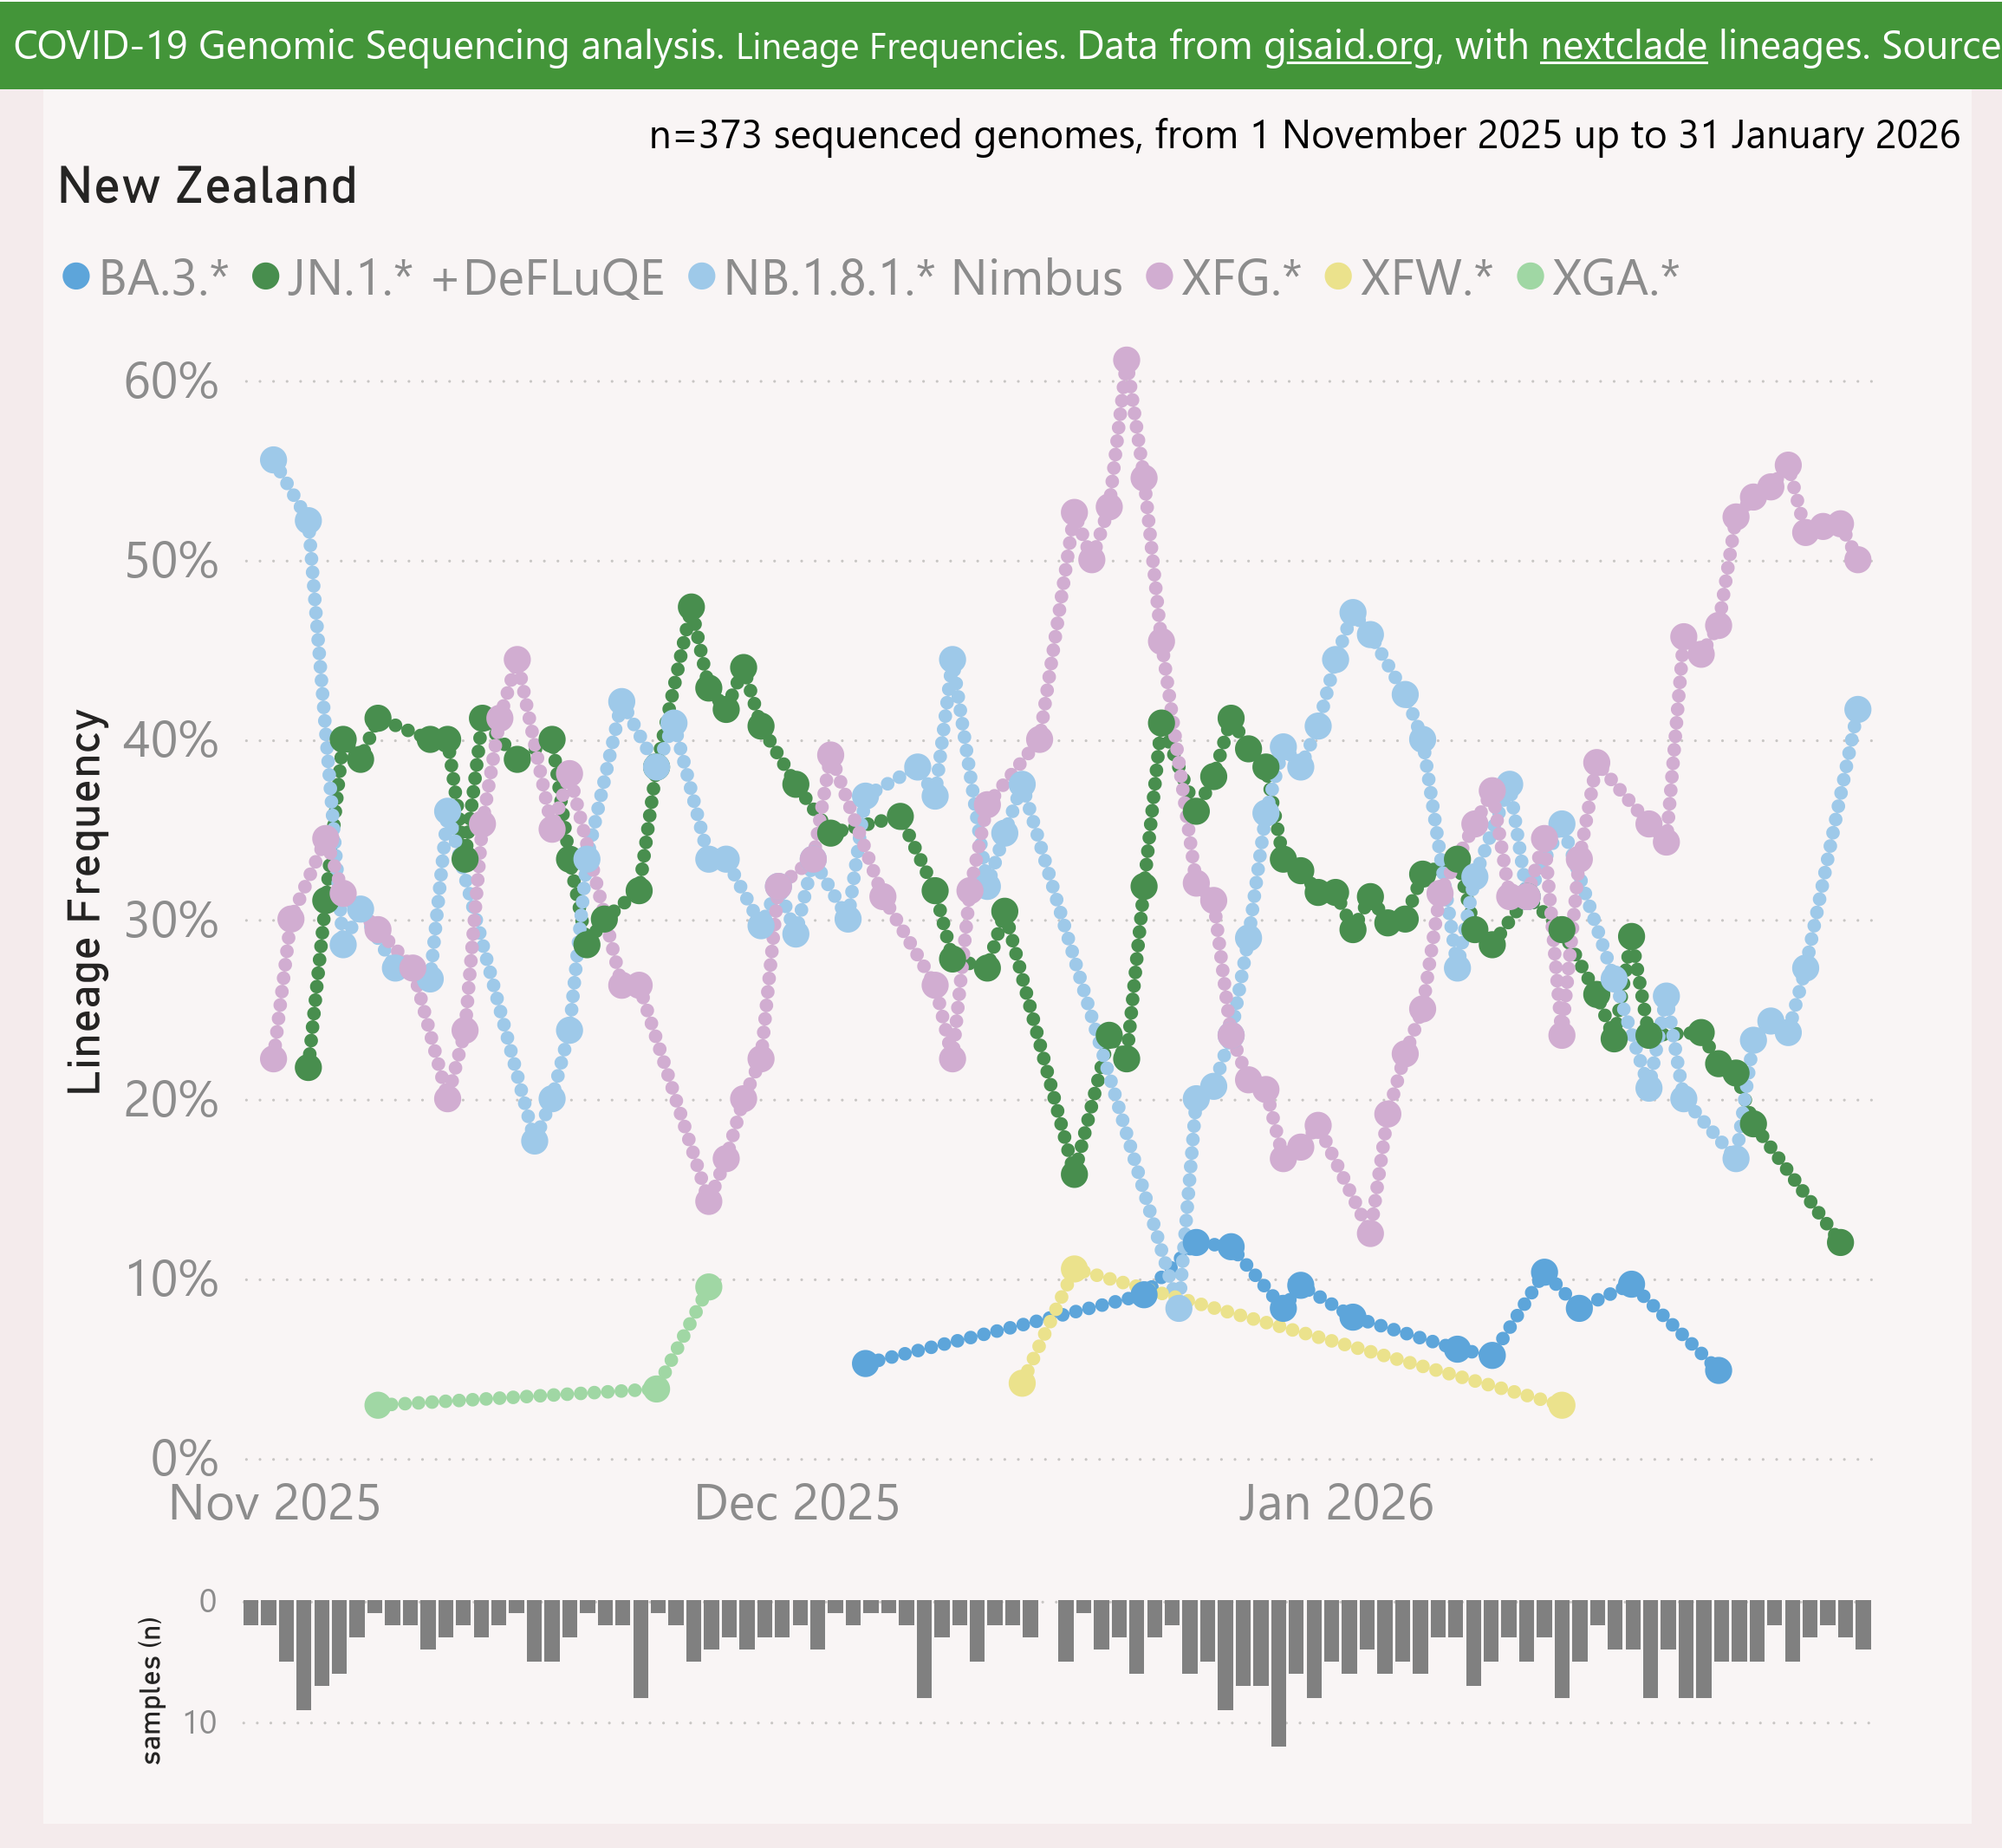Click the JN.1.* +DeFLuQE legend dot
The image size is (2002, 1848).
coord(266,277)
